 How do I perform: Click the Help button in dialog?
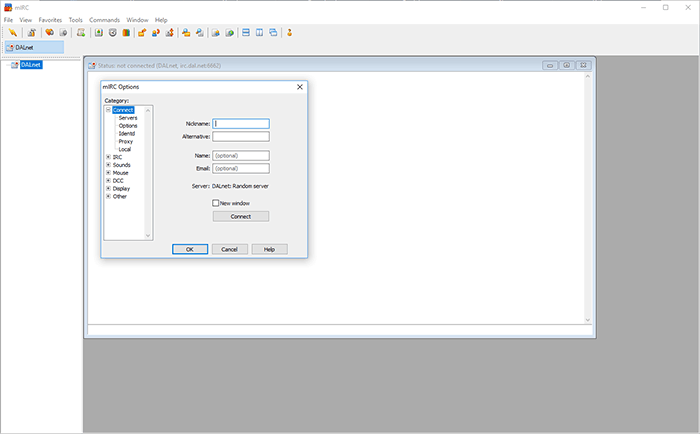coord(269,249)
